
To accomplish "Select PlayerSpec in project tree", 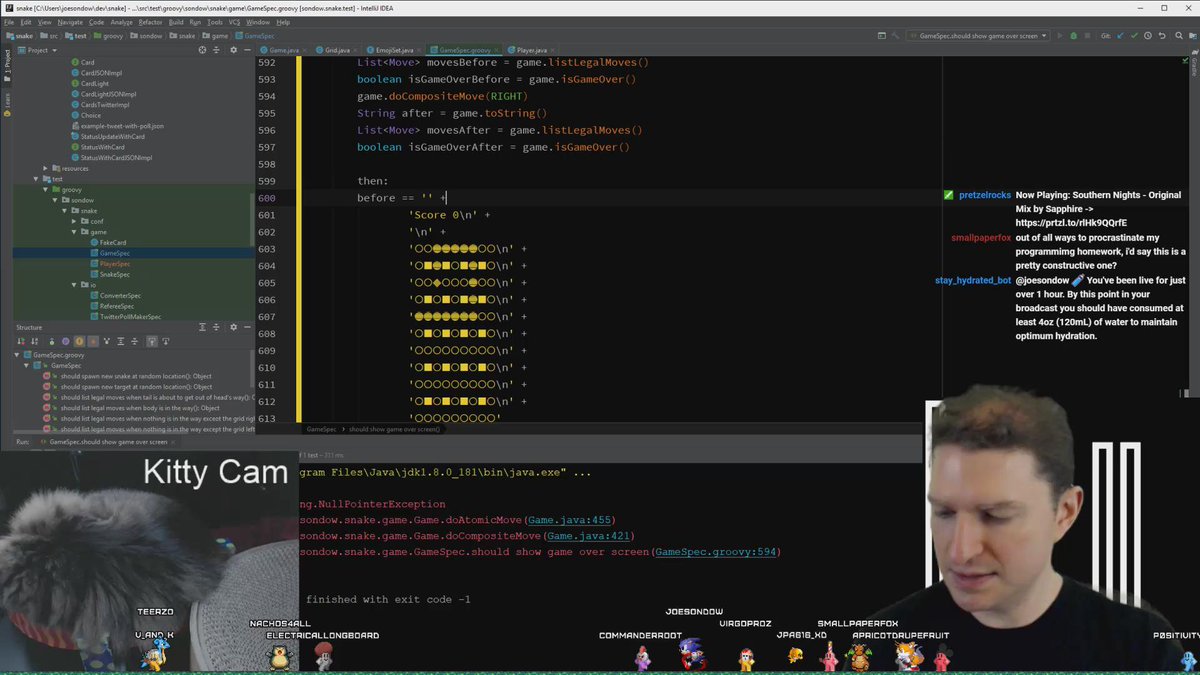I will 115,264.
